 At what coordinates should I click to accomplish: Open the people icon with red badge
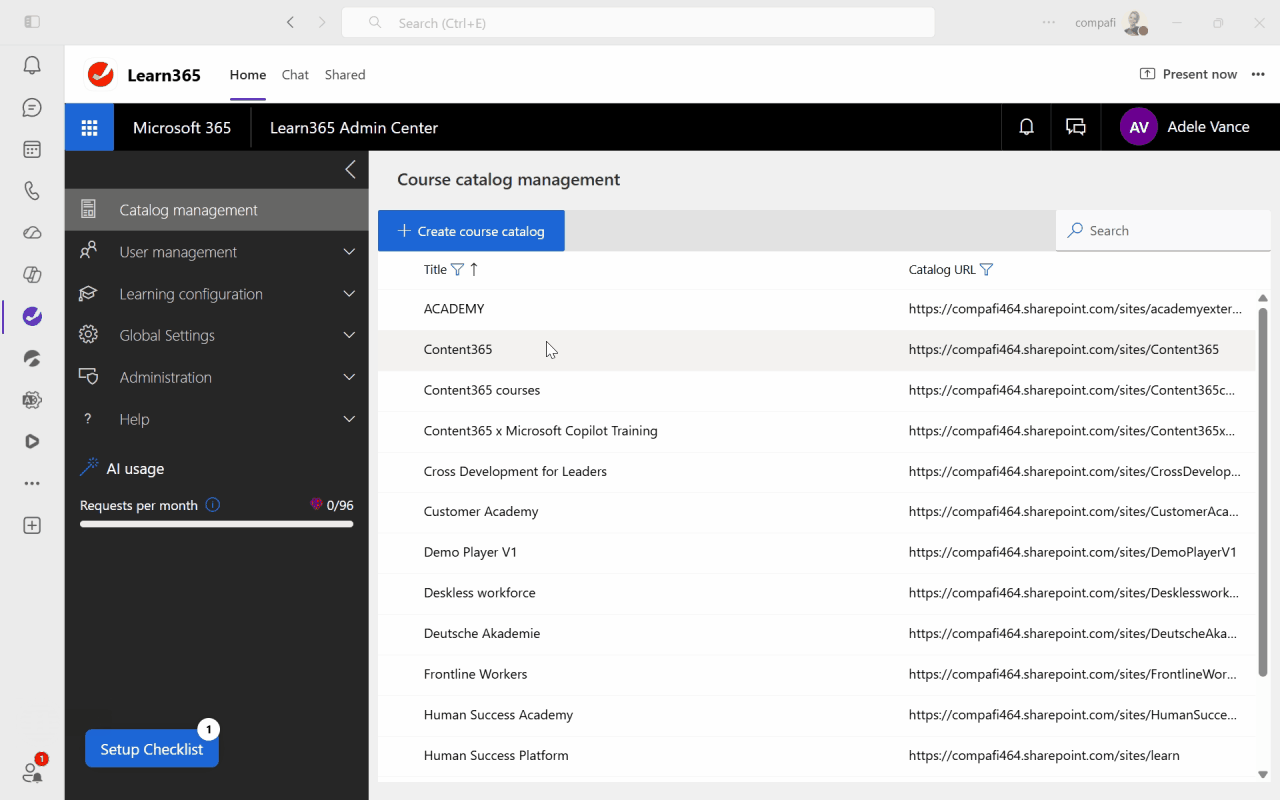point(32,771)
